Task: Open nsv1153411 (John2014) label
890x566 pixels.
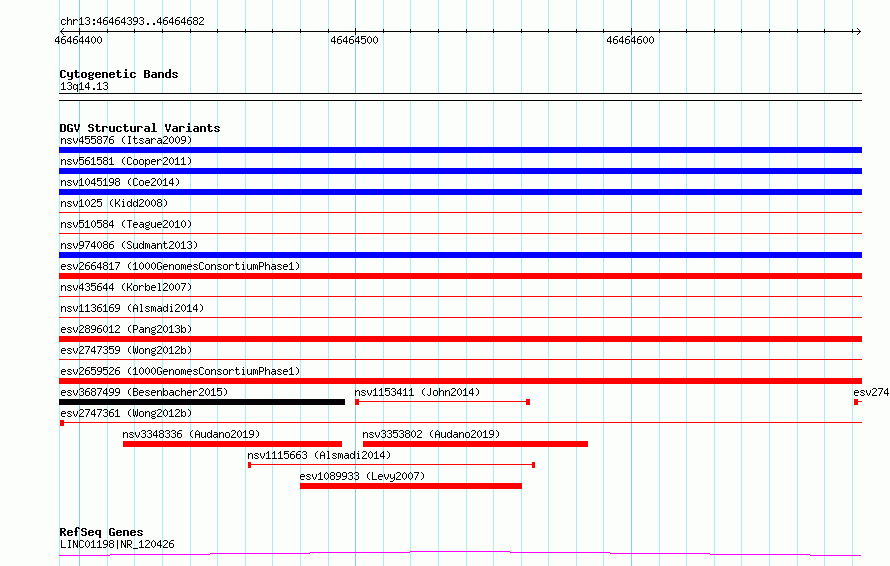Action: click(417, 392)
